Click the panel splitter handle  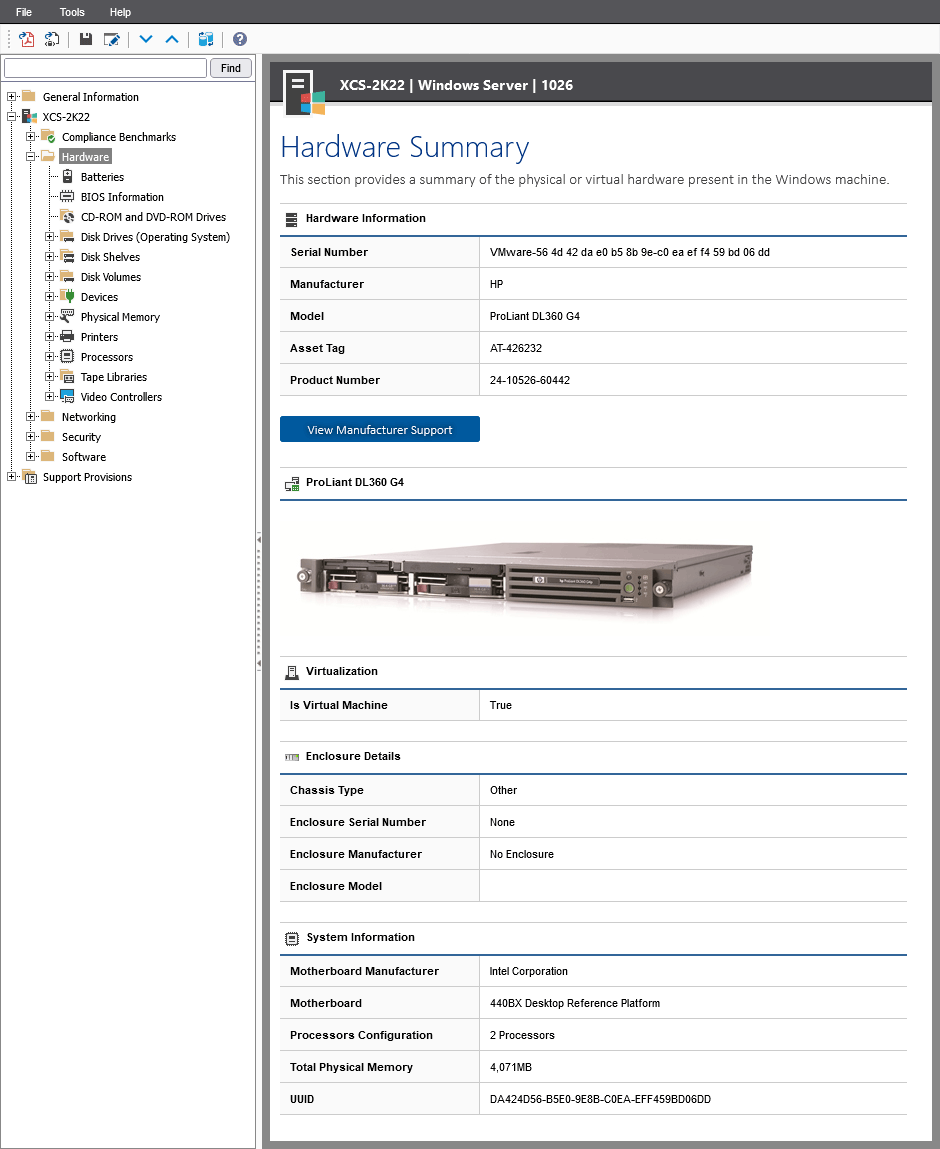[259, 601]
